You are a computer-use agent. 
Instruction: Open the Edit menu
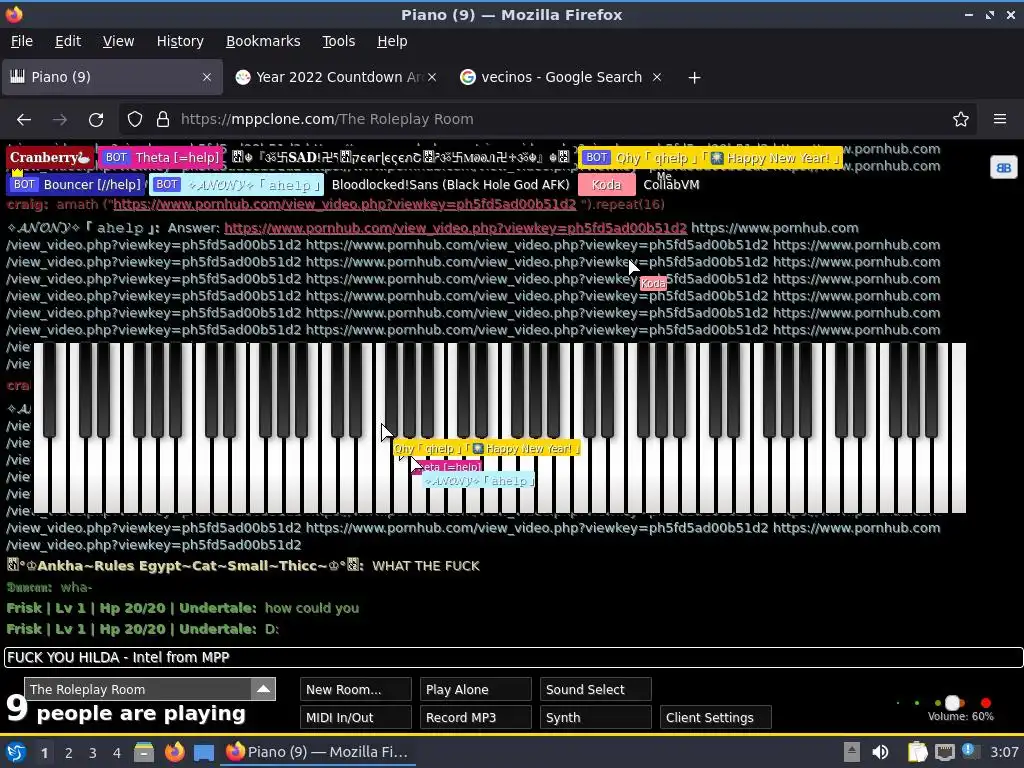pos(68,41)
